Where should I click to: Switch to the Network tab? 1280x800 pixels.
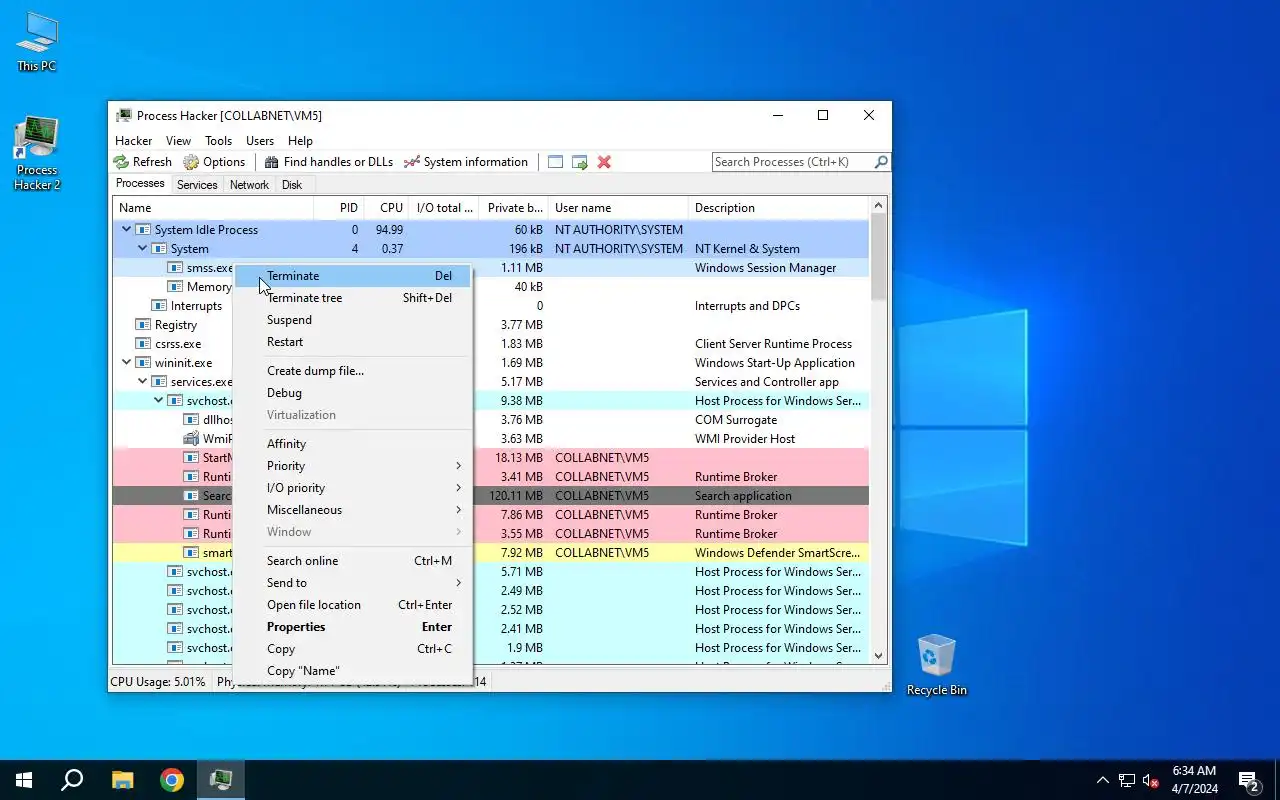click(x=249, y=185)
